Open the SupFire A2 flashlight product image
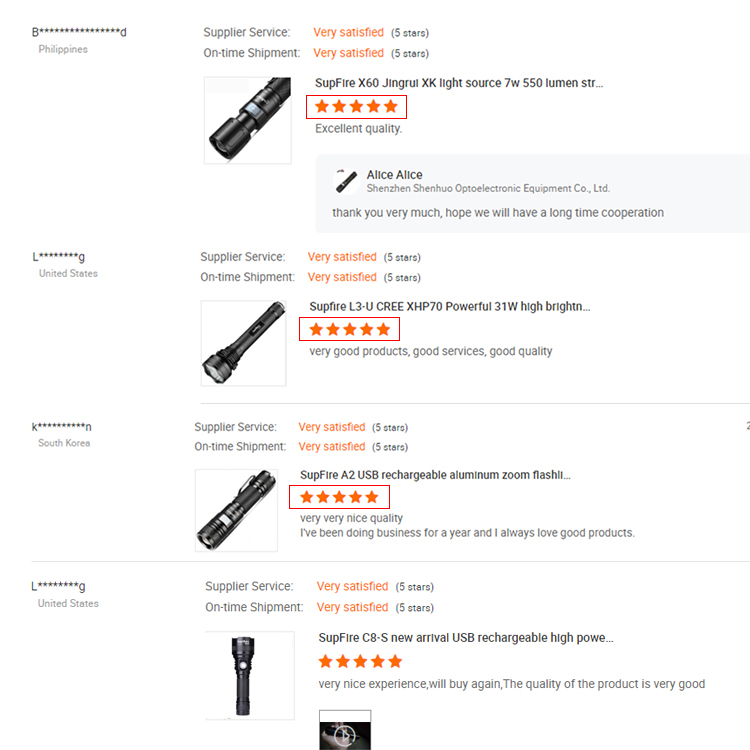The width and height of the screenshot is (750, 750). coord(236,510)
